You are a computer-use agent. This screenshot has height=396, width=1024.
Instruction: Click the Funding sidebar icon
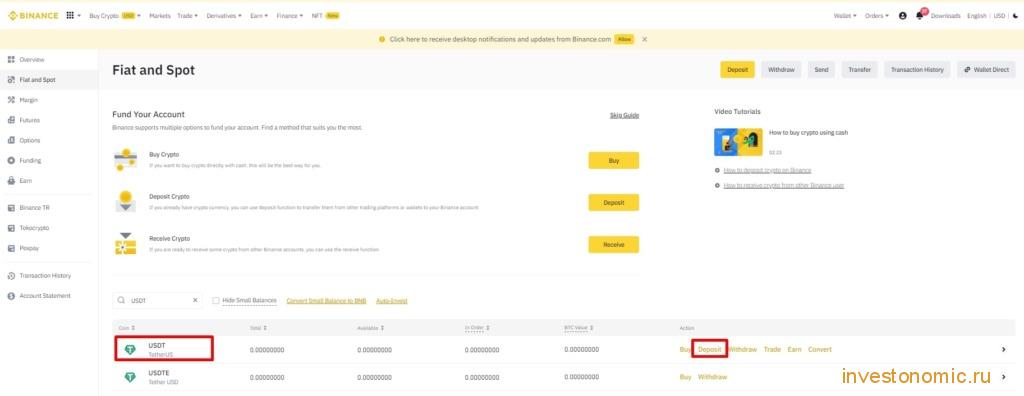click(11, 161)
